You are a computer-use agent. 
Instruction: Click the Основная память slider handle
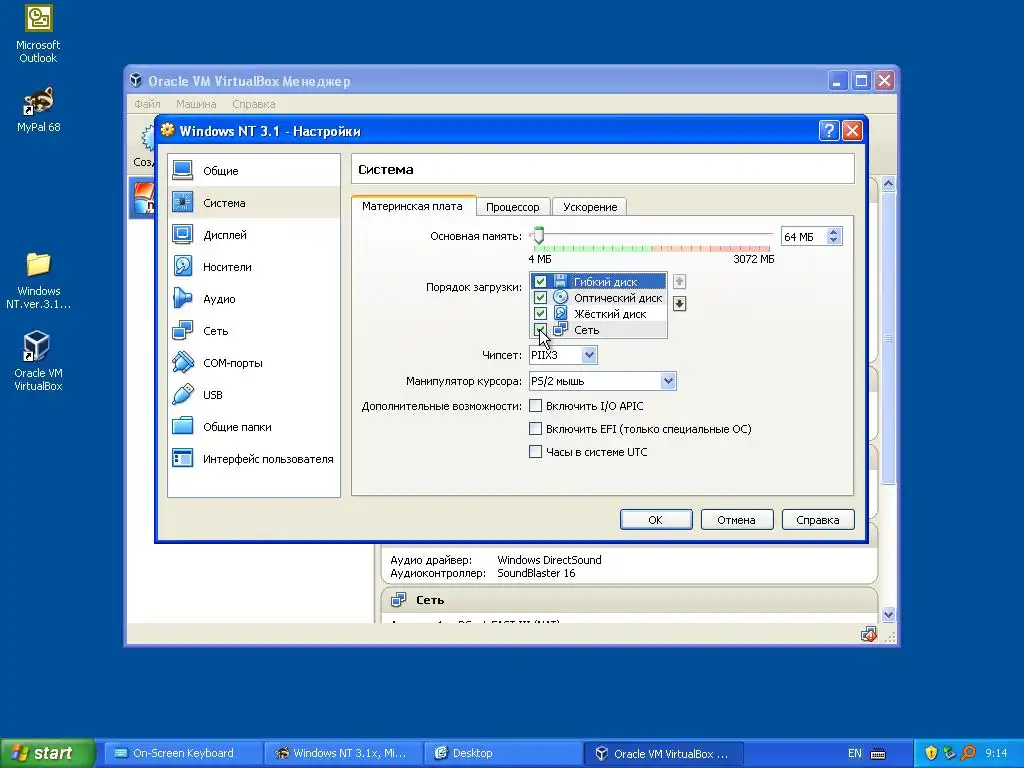538,235
